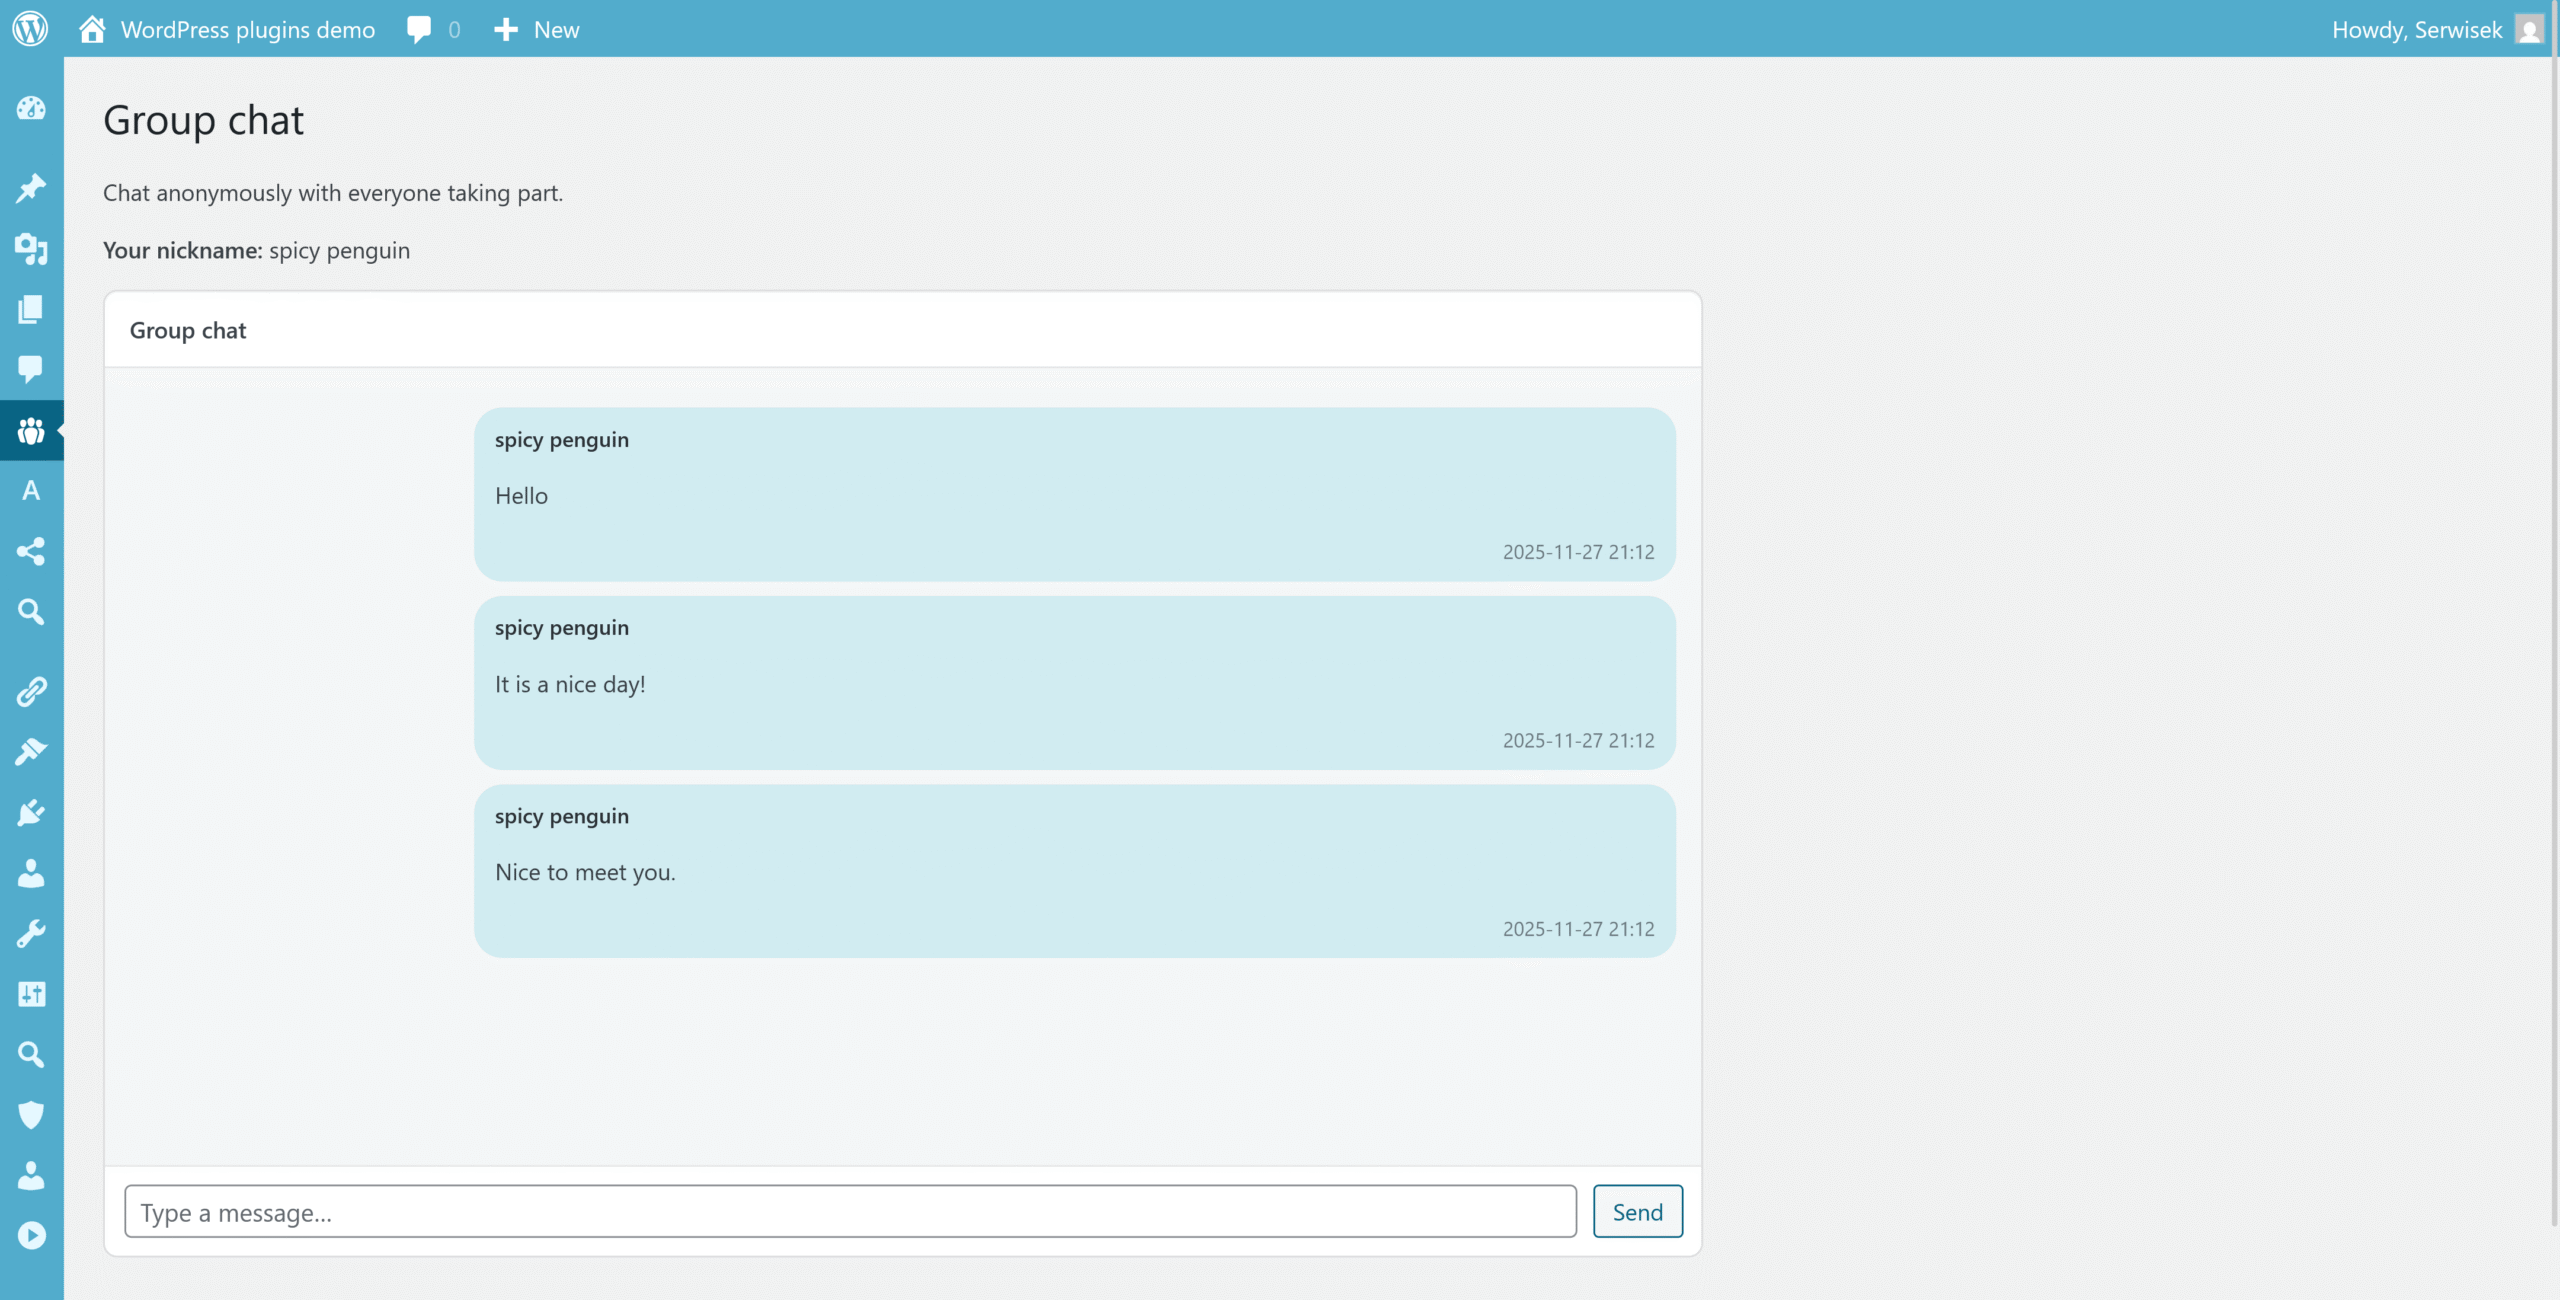Open the Pages stacked-sheets sidebar icon
2560x1300 pixels.
pyautogui.click(x=31, y=309)
